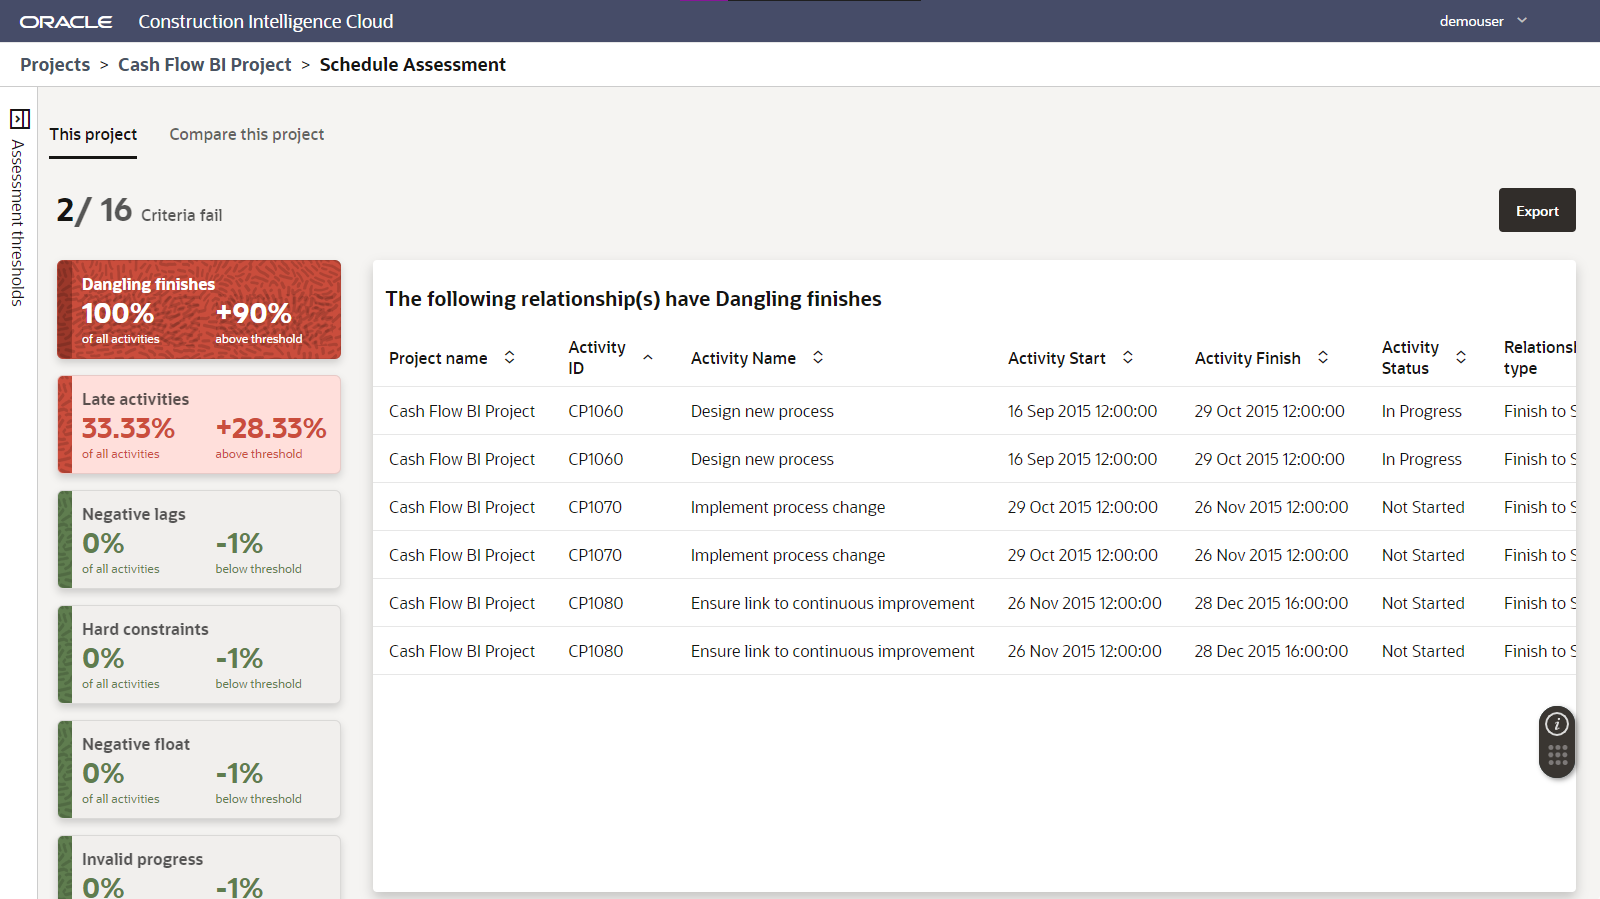
Task: Click the dangling finishes table heading
Action: pyautogui.click(x=634, y=299)
